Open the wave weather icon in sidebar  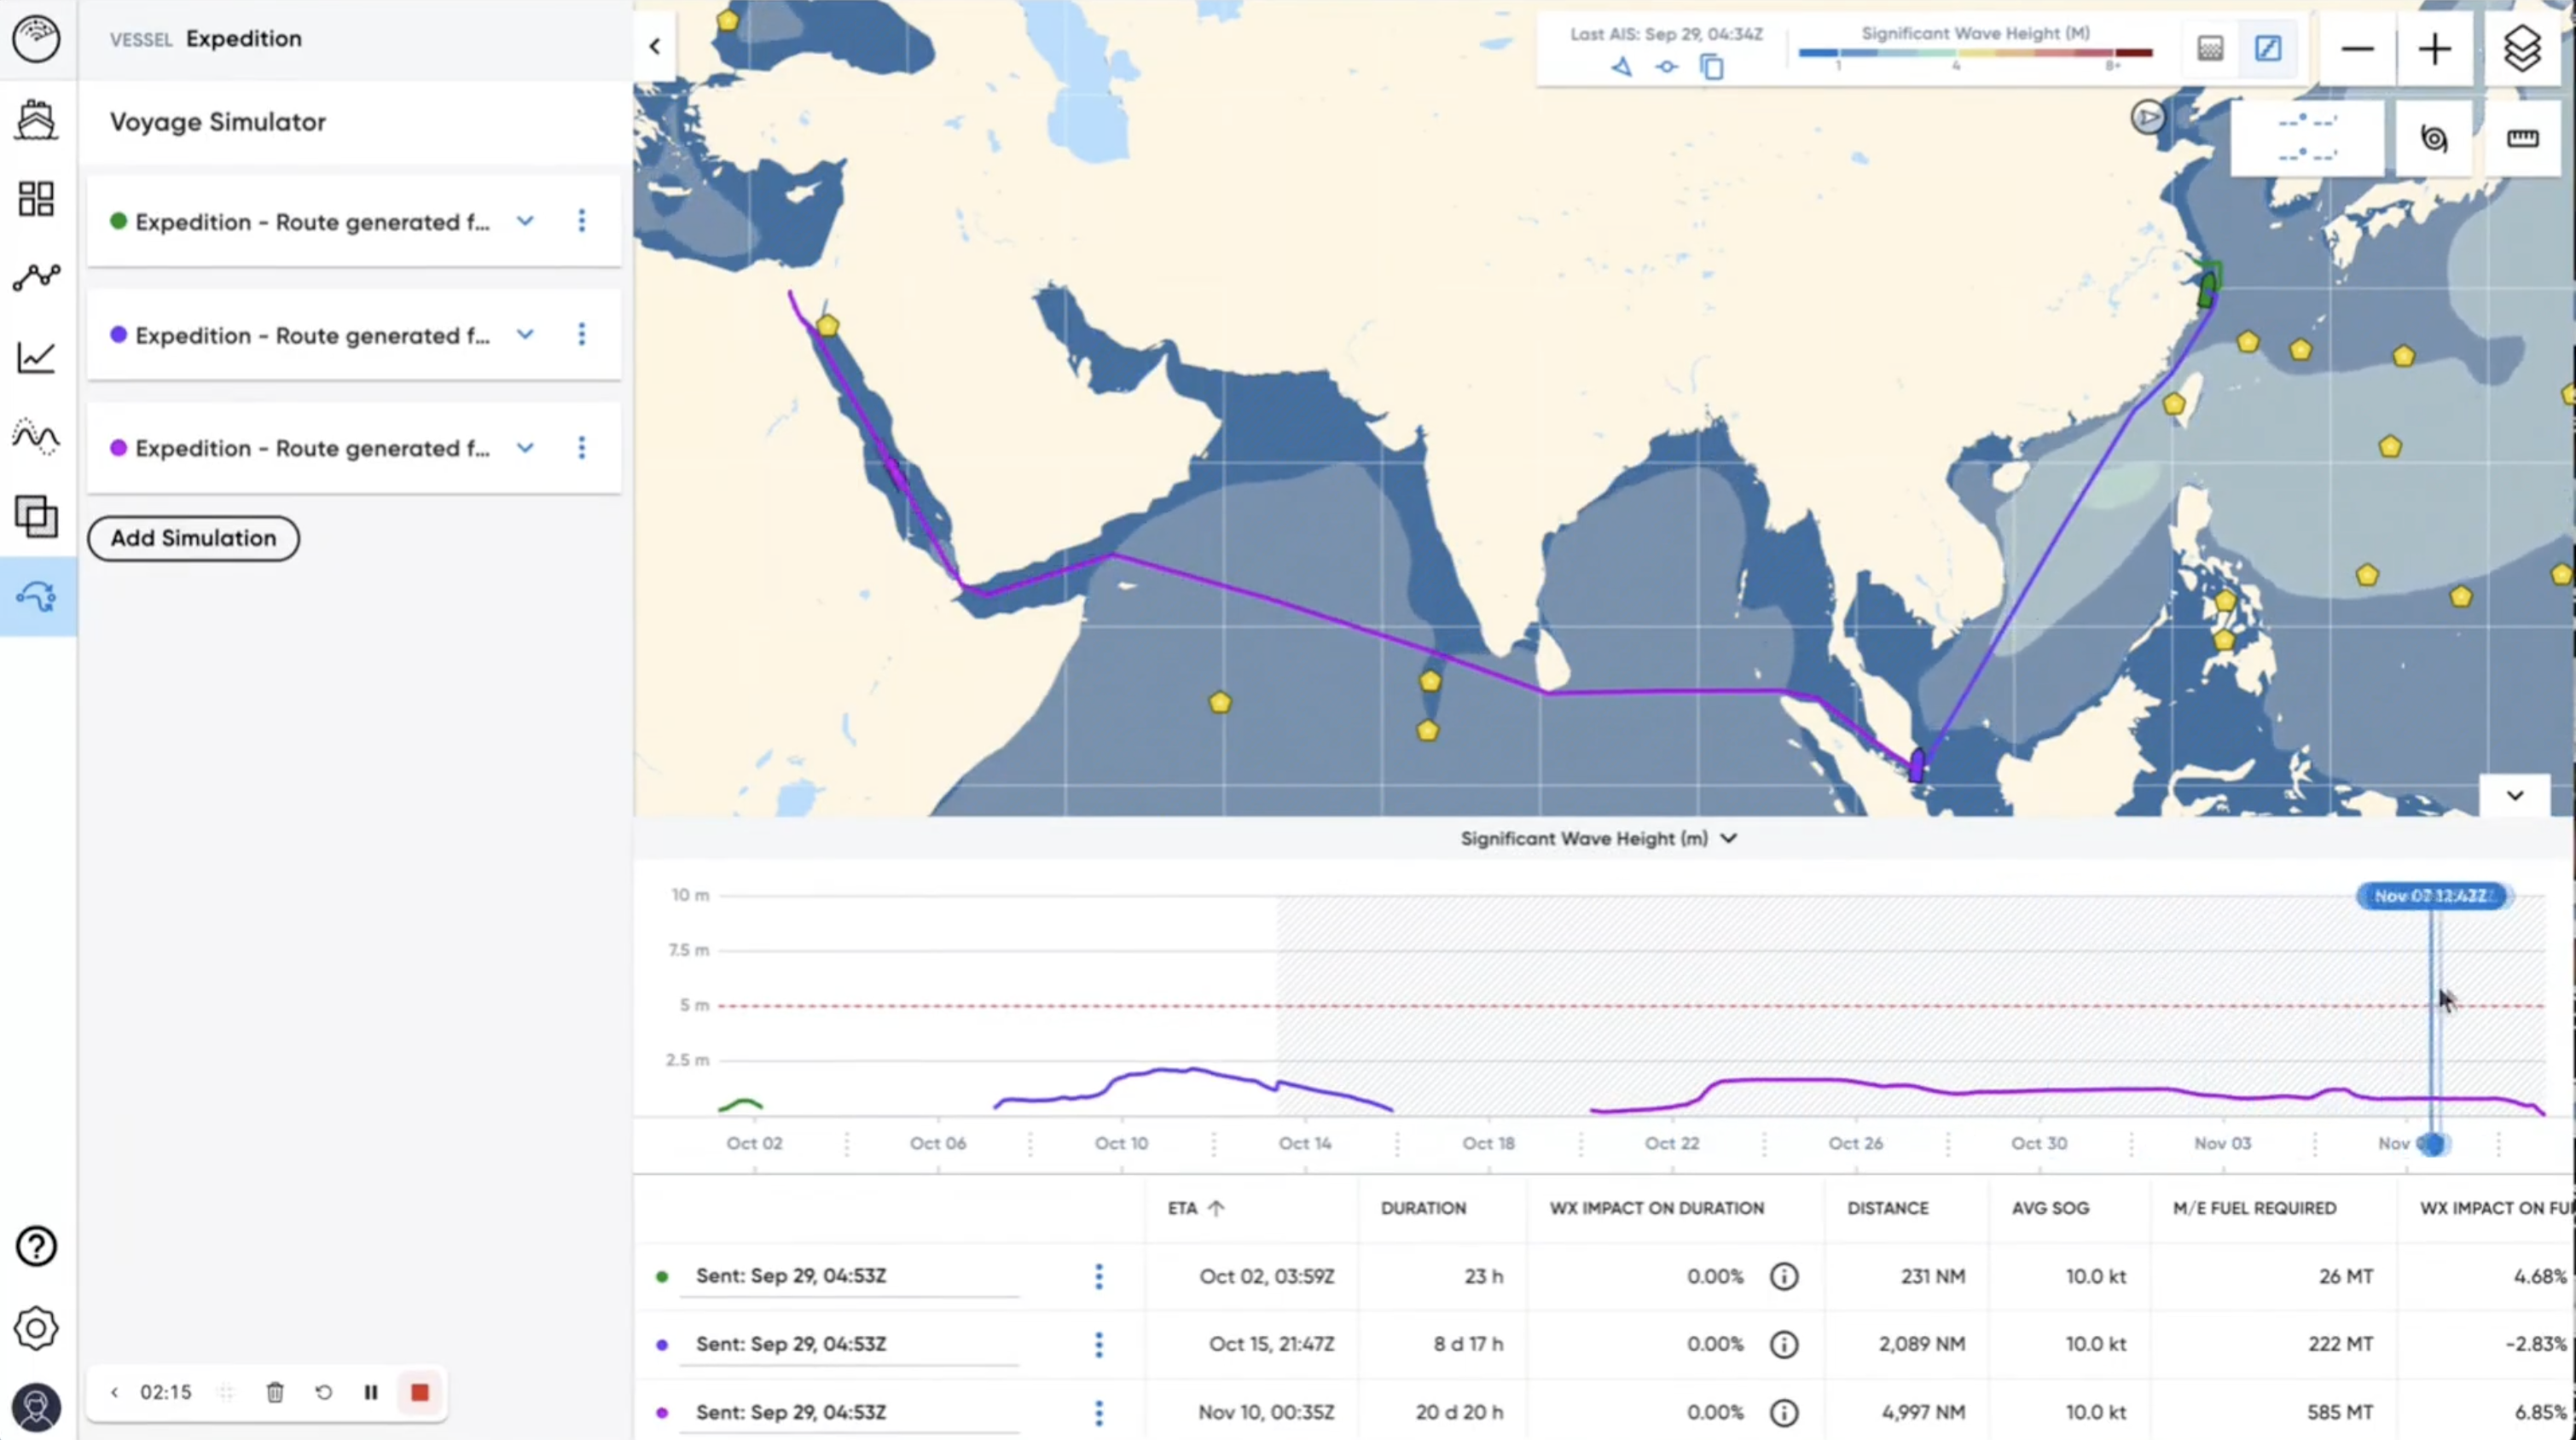37,437
